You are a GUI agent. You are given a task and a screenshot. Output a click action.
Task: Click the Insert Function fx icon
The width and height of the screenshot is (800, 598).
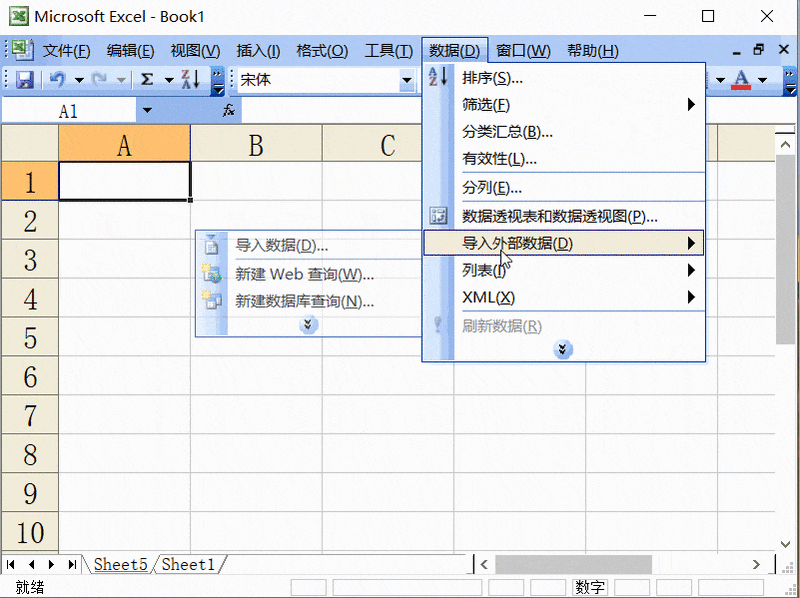(x=229, y=110)
